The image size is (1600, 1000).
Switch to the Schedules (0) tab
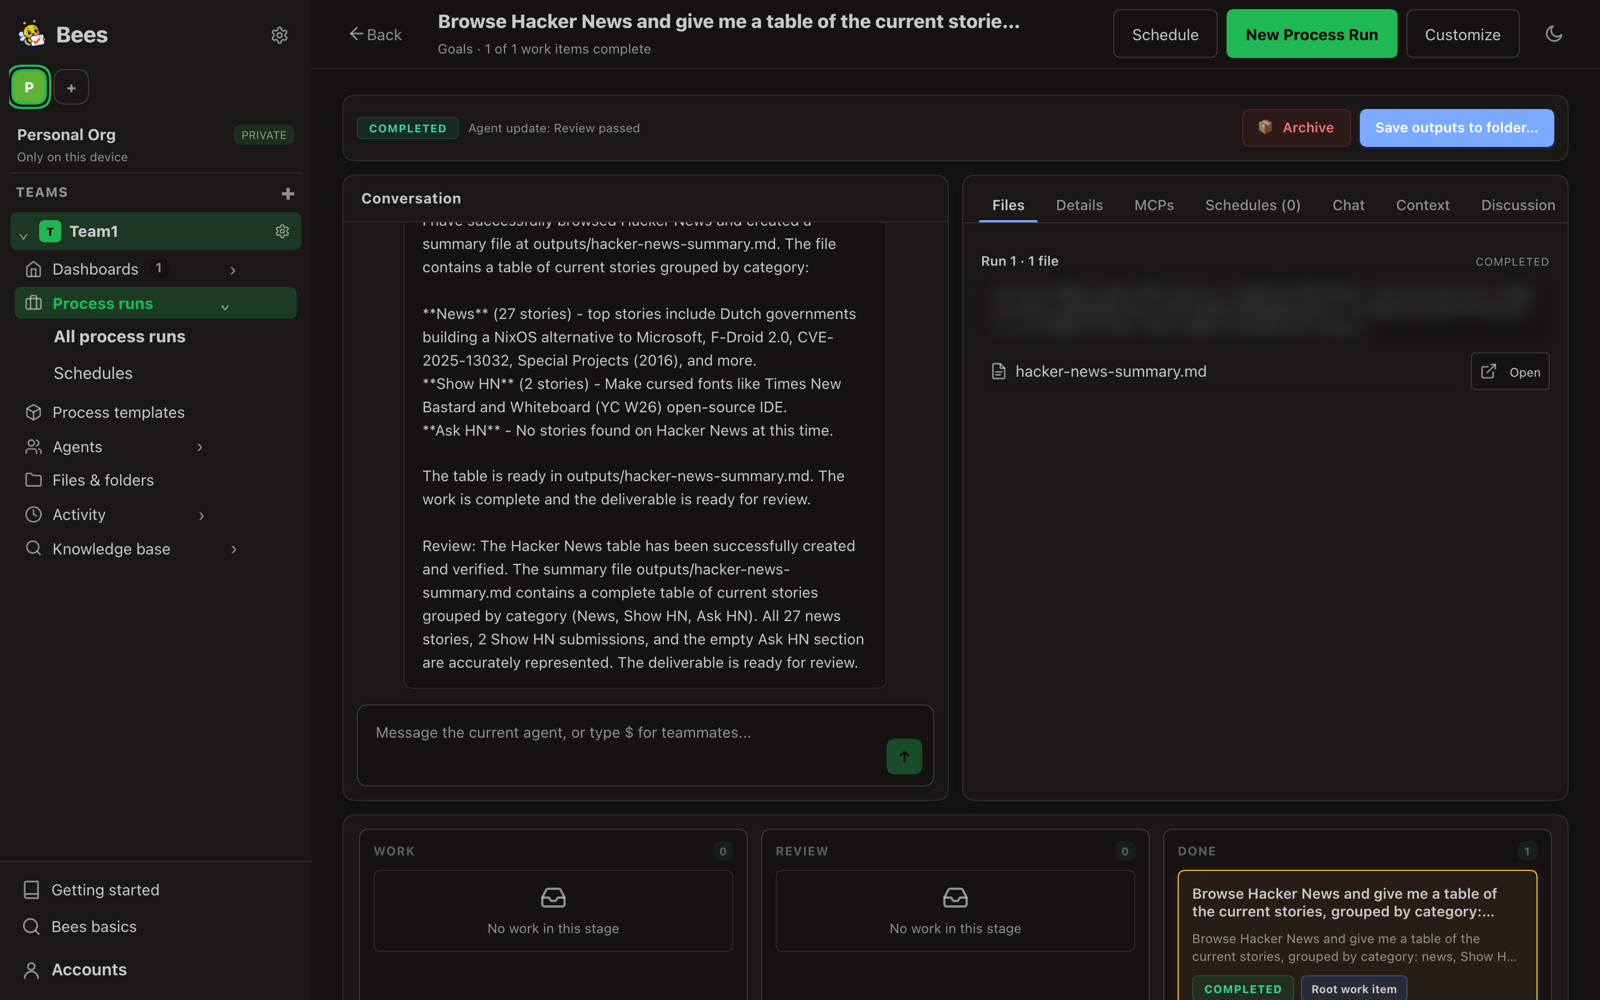coord(1252,205)
